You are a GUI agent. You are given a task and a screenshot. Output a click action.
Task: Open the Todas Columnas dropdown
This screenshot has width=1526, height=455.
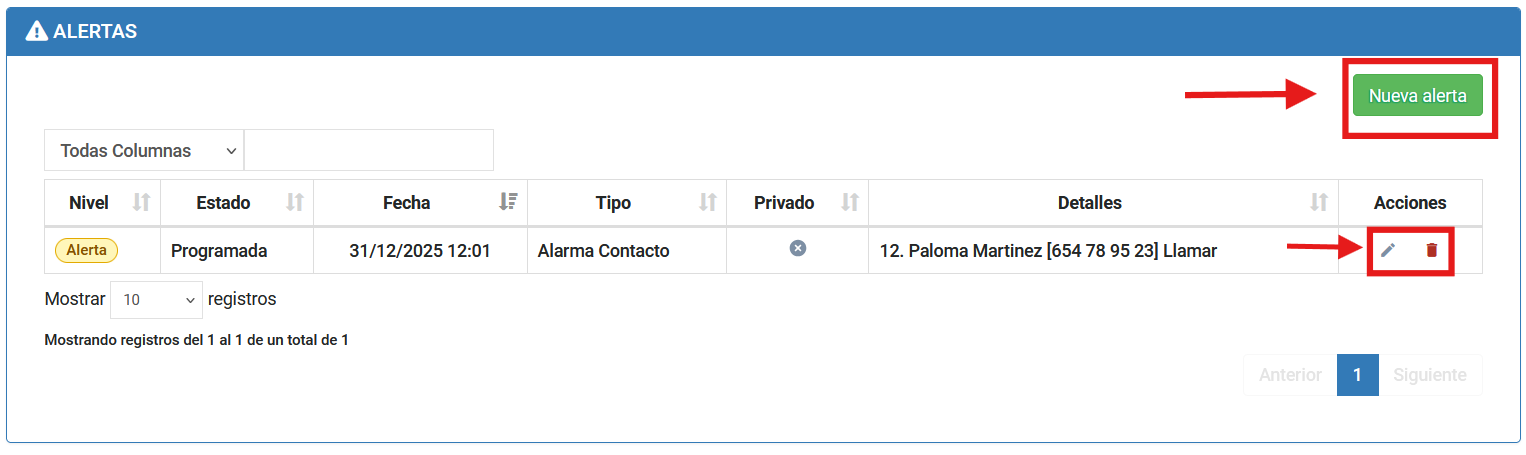(144, 151)
